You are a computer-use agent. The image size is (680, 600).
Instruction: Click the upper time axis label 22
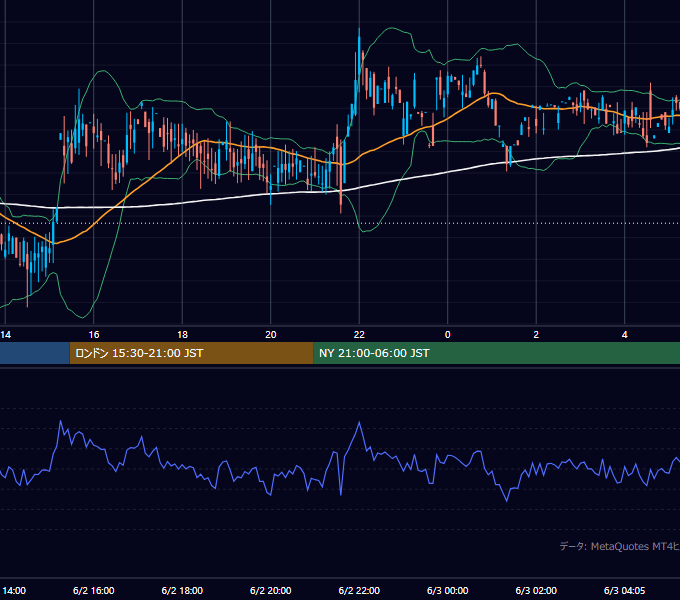[359, 335]
